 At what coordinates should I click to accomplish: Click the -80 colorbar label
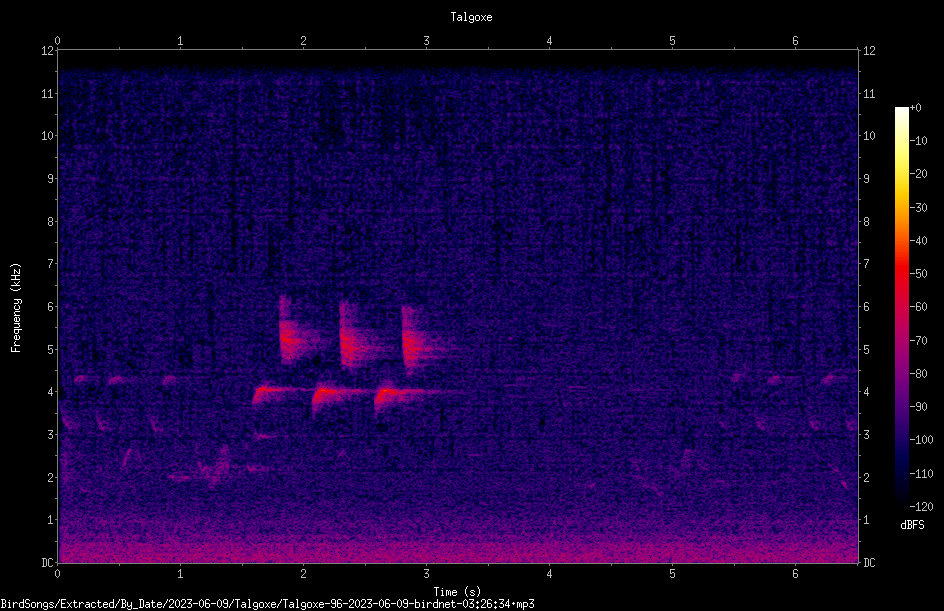[918, 374]
